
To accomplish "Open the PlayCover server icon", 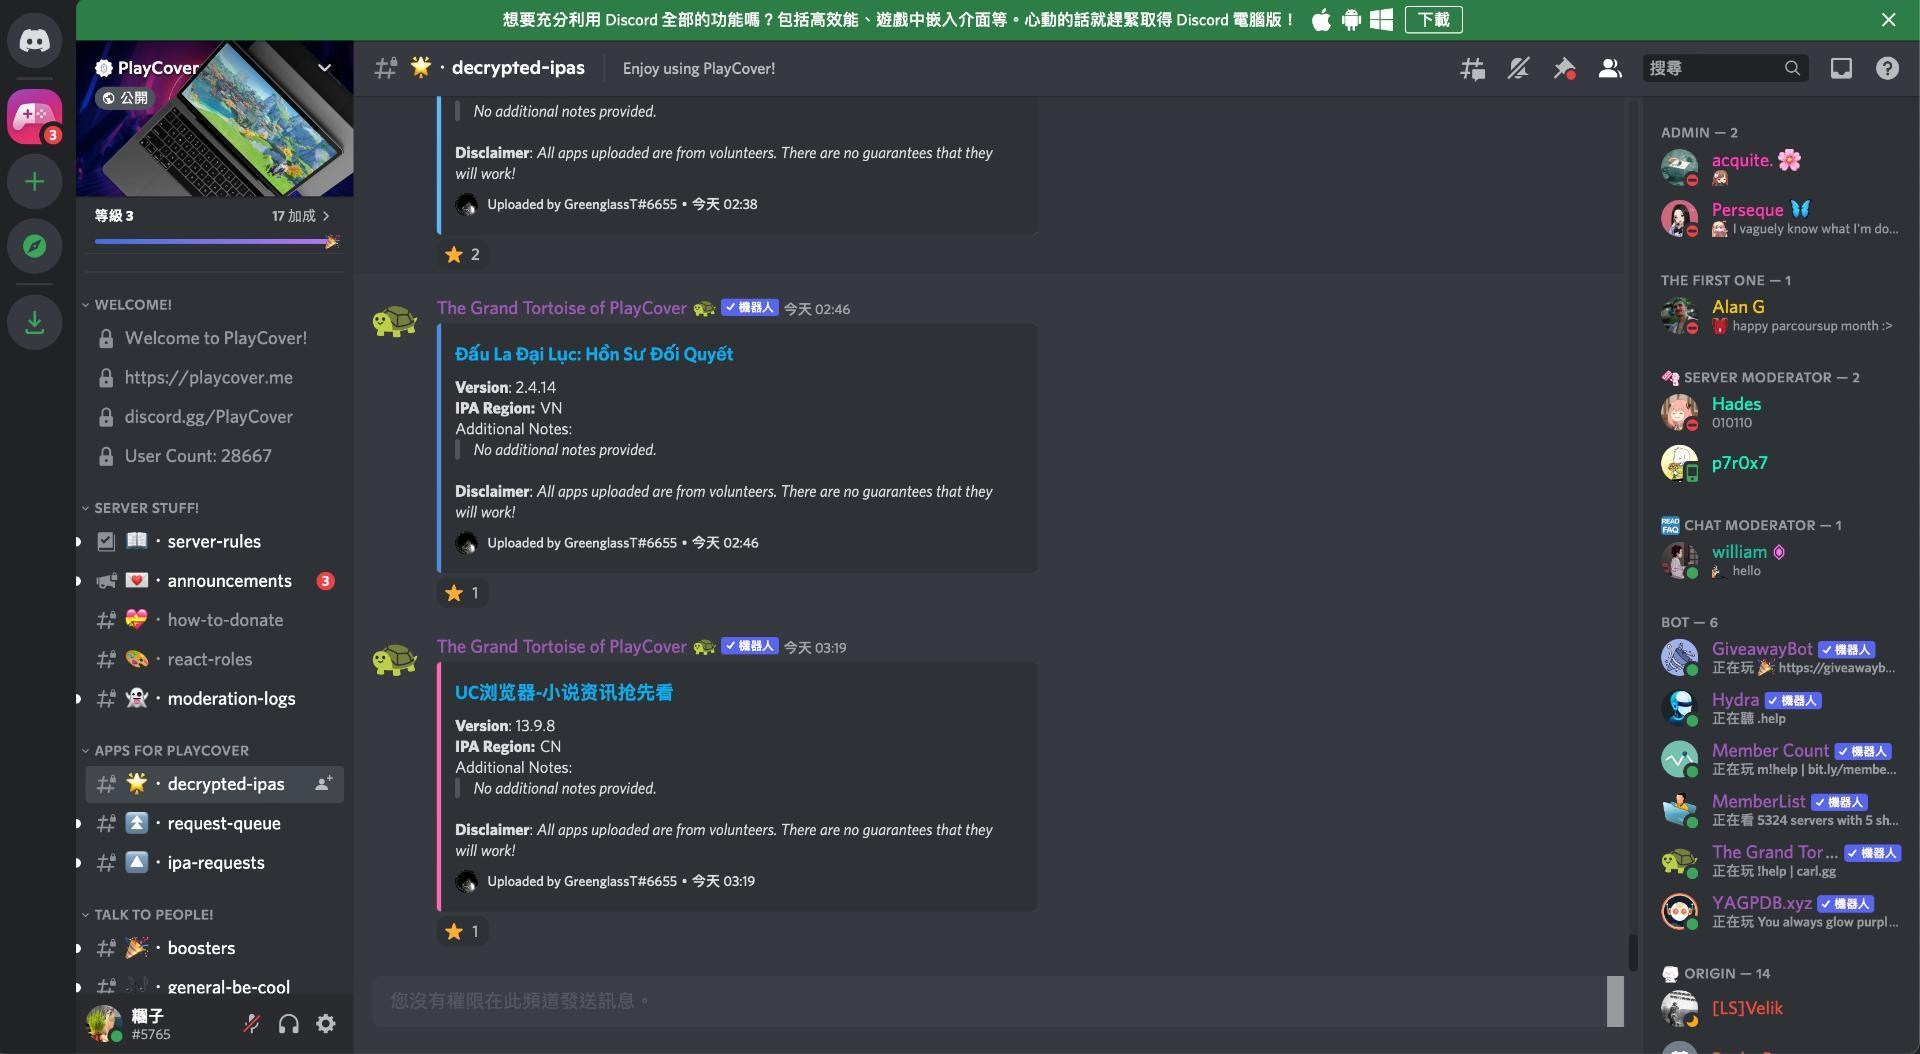I will pyautogui.click(x=35, y=117).
